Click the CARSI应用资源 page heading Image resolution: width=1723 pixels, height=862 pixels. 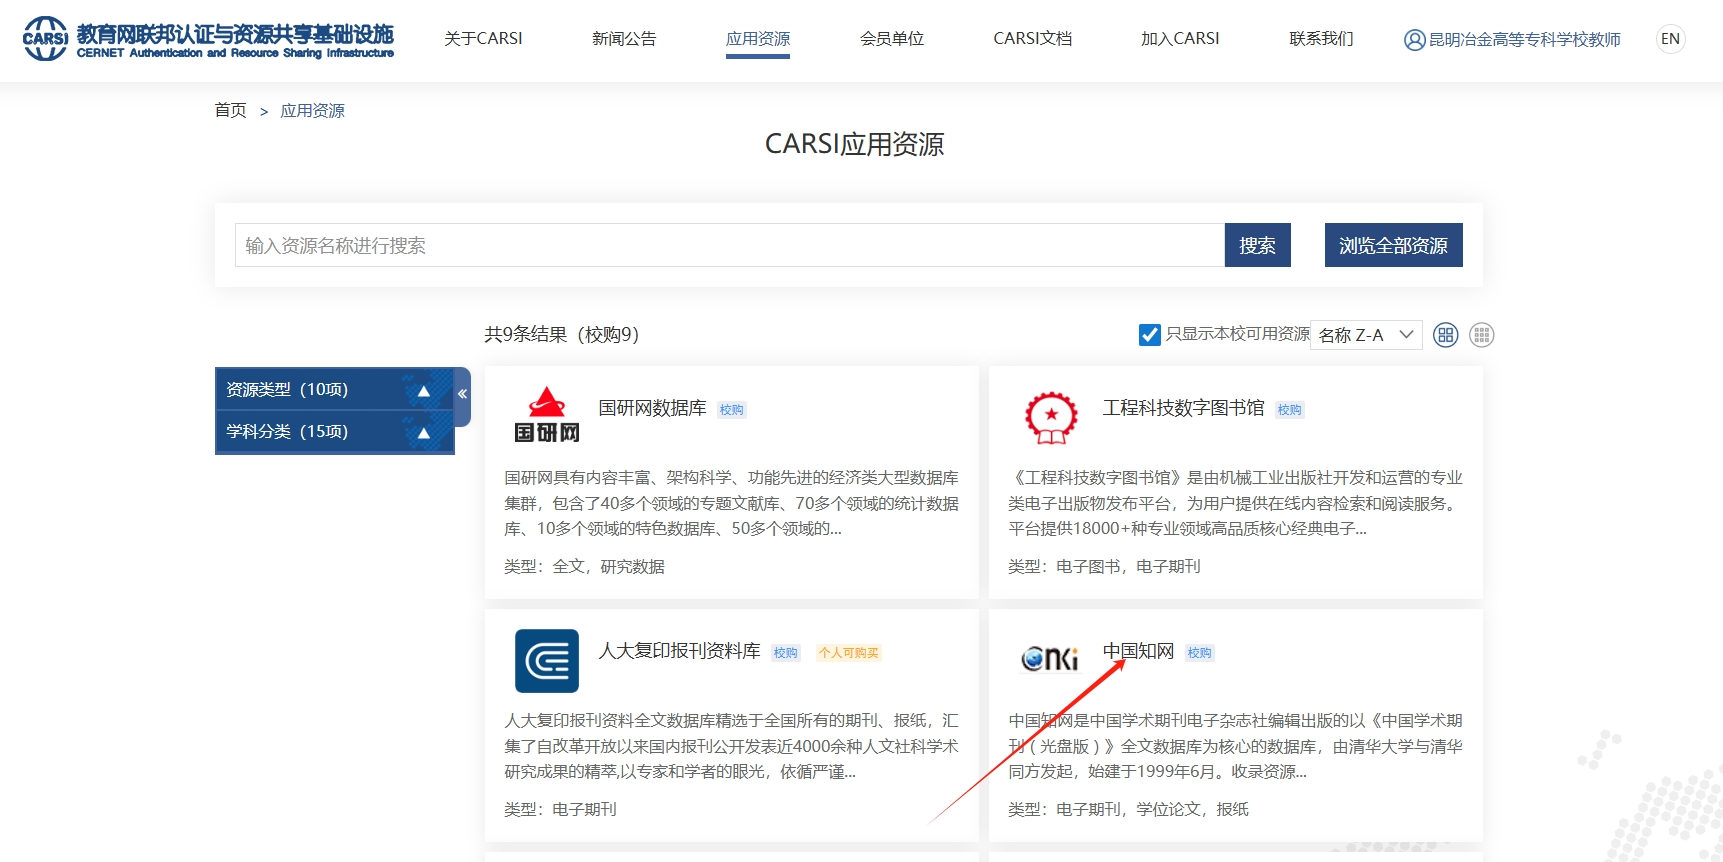click(x=854, y=144)
